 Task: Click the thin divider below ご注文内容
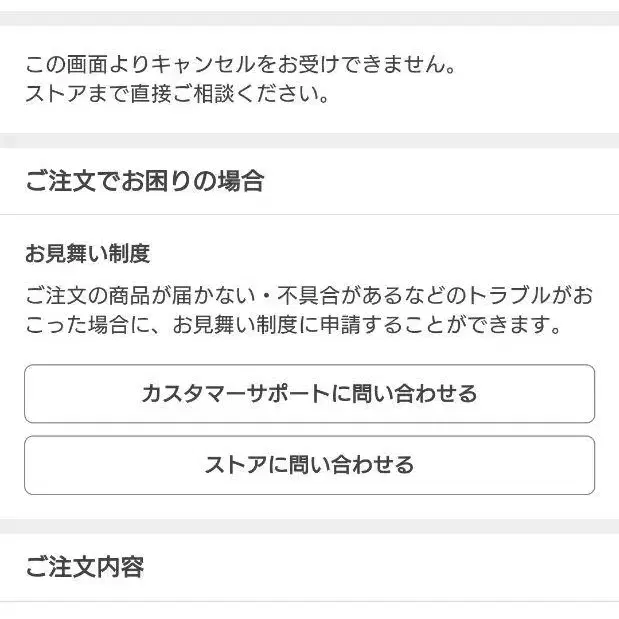point(310,602)
